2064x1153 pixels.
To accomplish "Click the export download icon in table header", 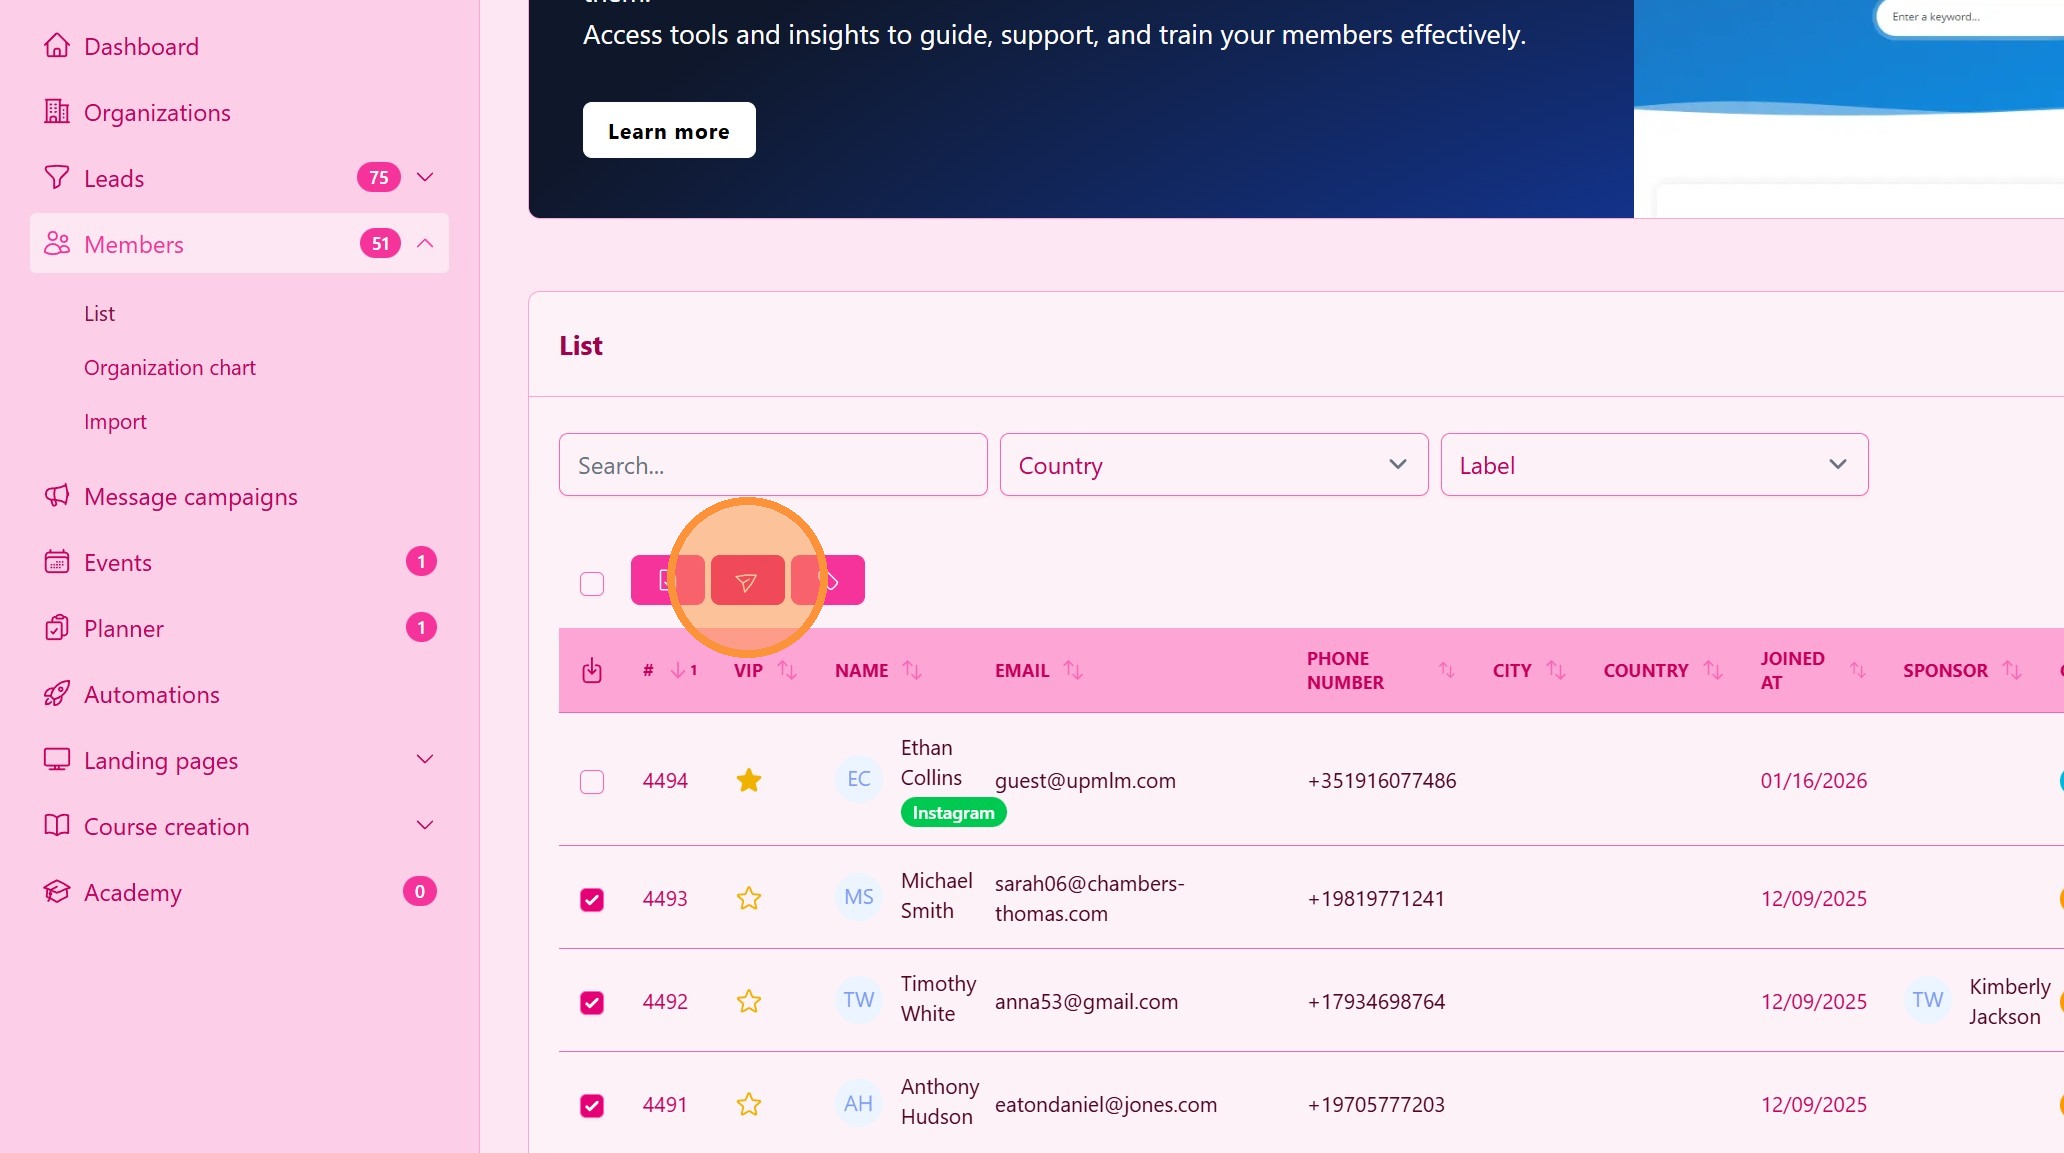I will (x=592, y=670).
